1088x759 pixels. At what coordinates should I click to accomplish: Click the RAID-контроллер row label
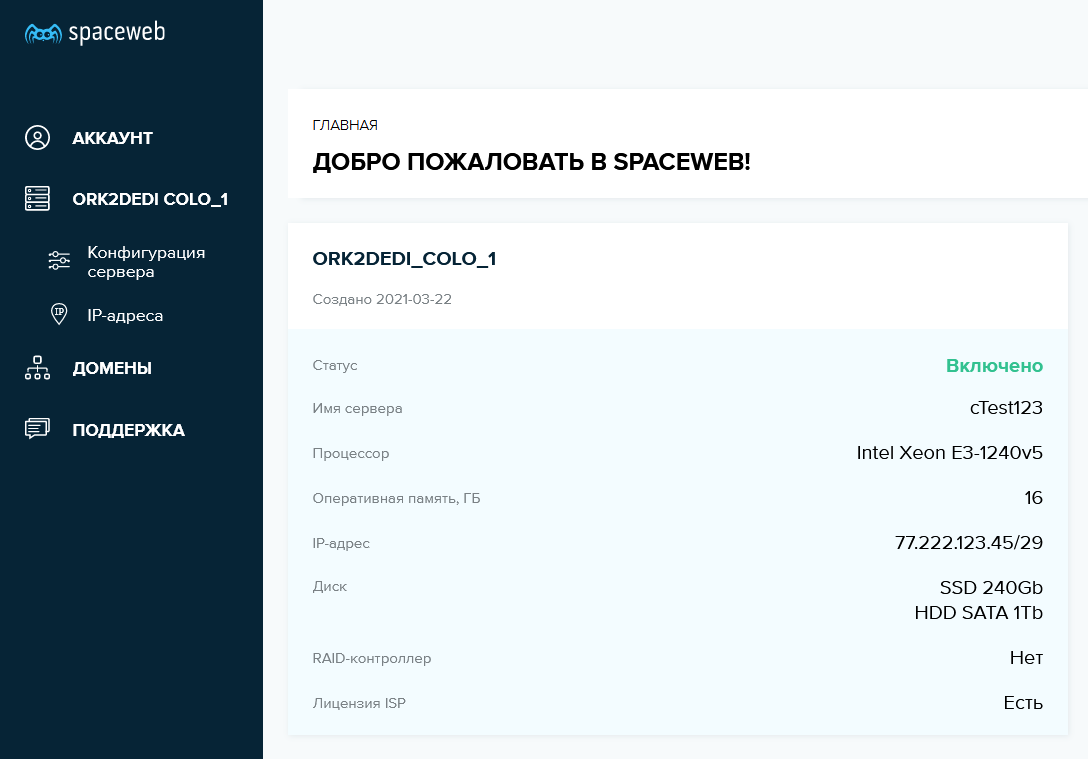coord(371,658)
